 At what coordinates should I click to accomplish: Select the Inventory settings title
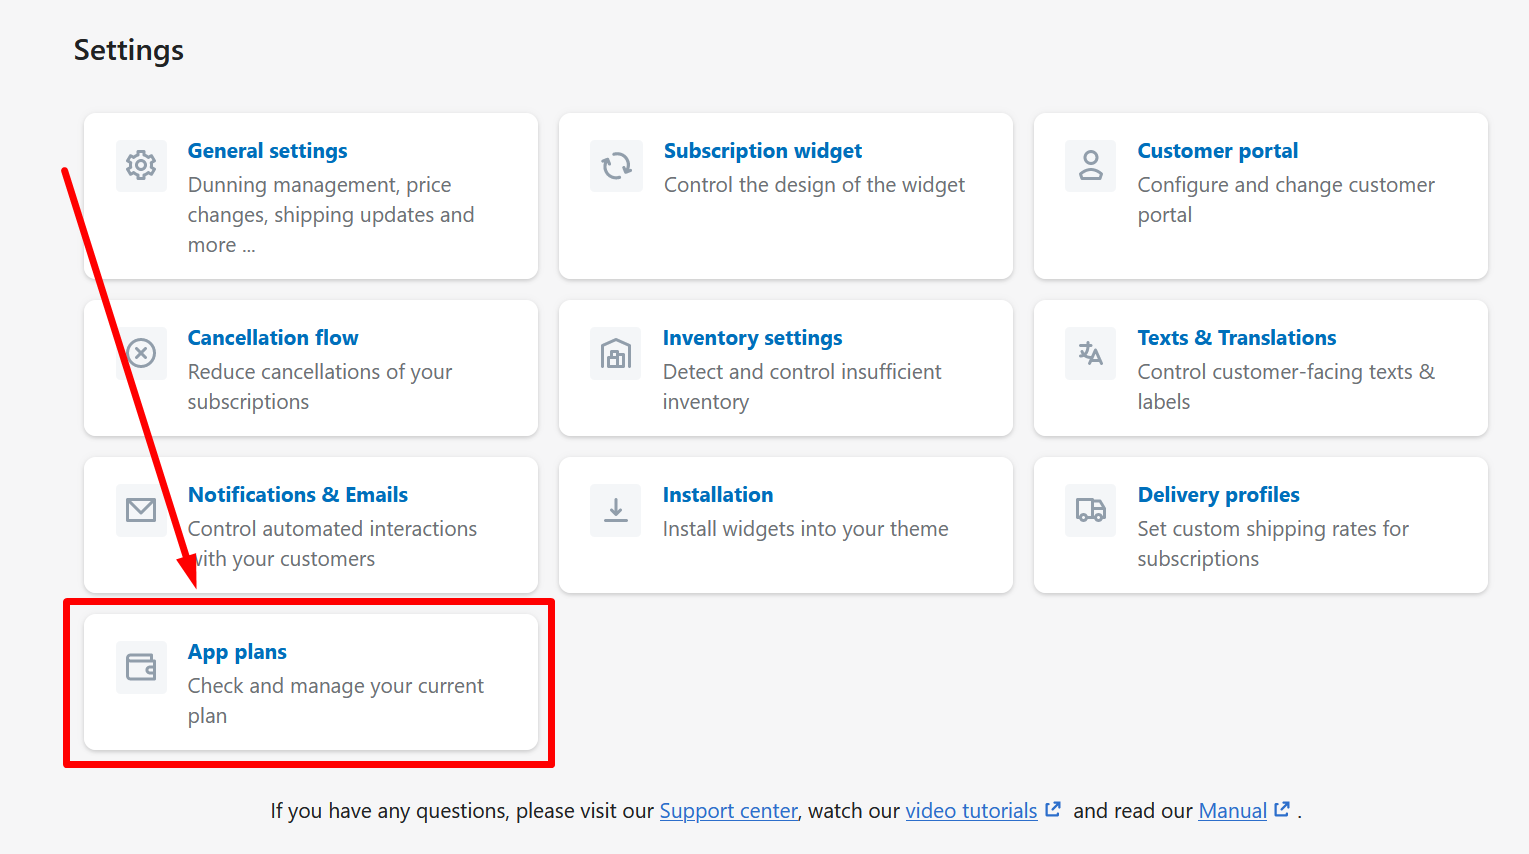pos(752,338)
